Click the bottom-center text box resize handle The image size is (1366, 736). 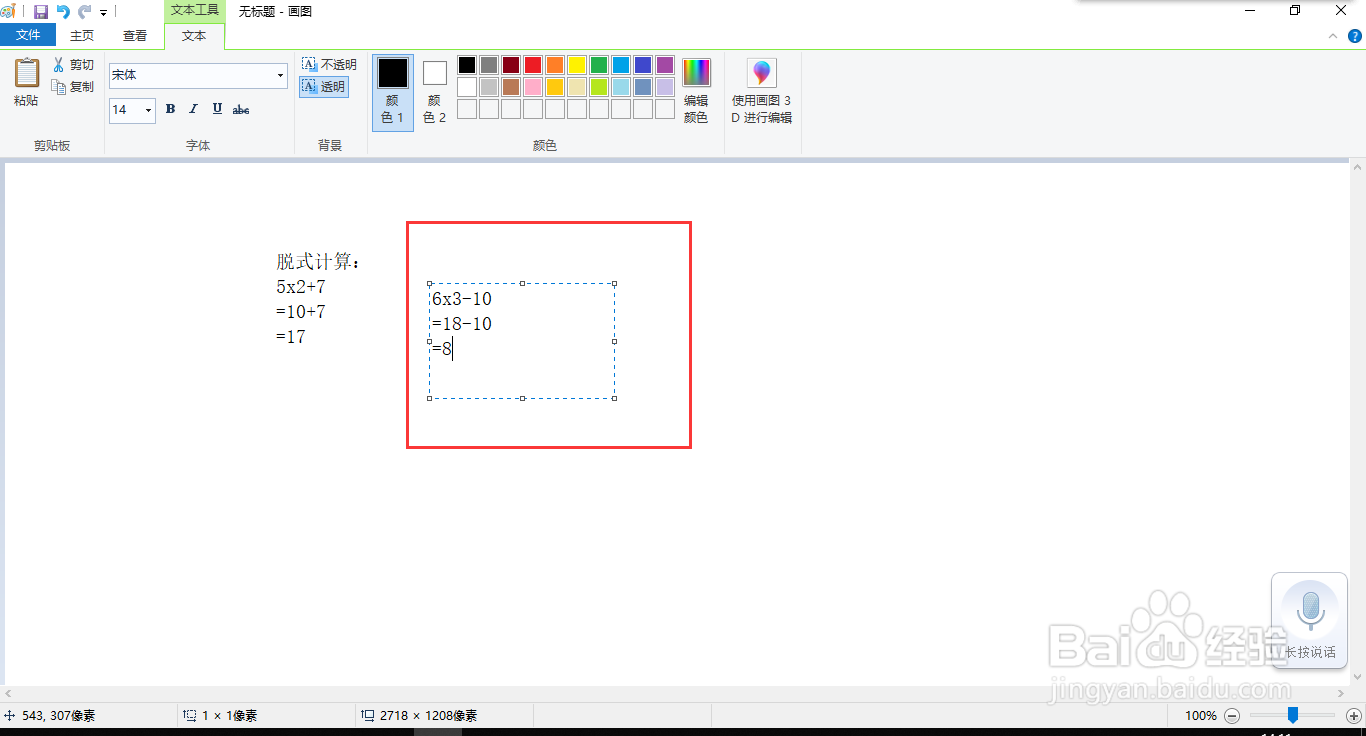[522, 398]
